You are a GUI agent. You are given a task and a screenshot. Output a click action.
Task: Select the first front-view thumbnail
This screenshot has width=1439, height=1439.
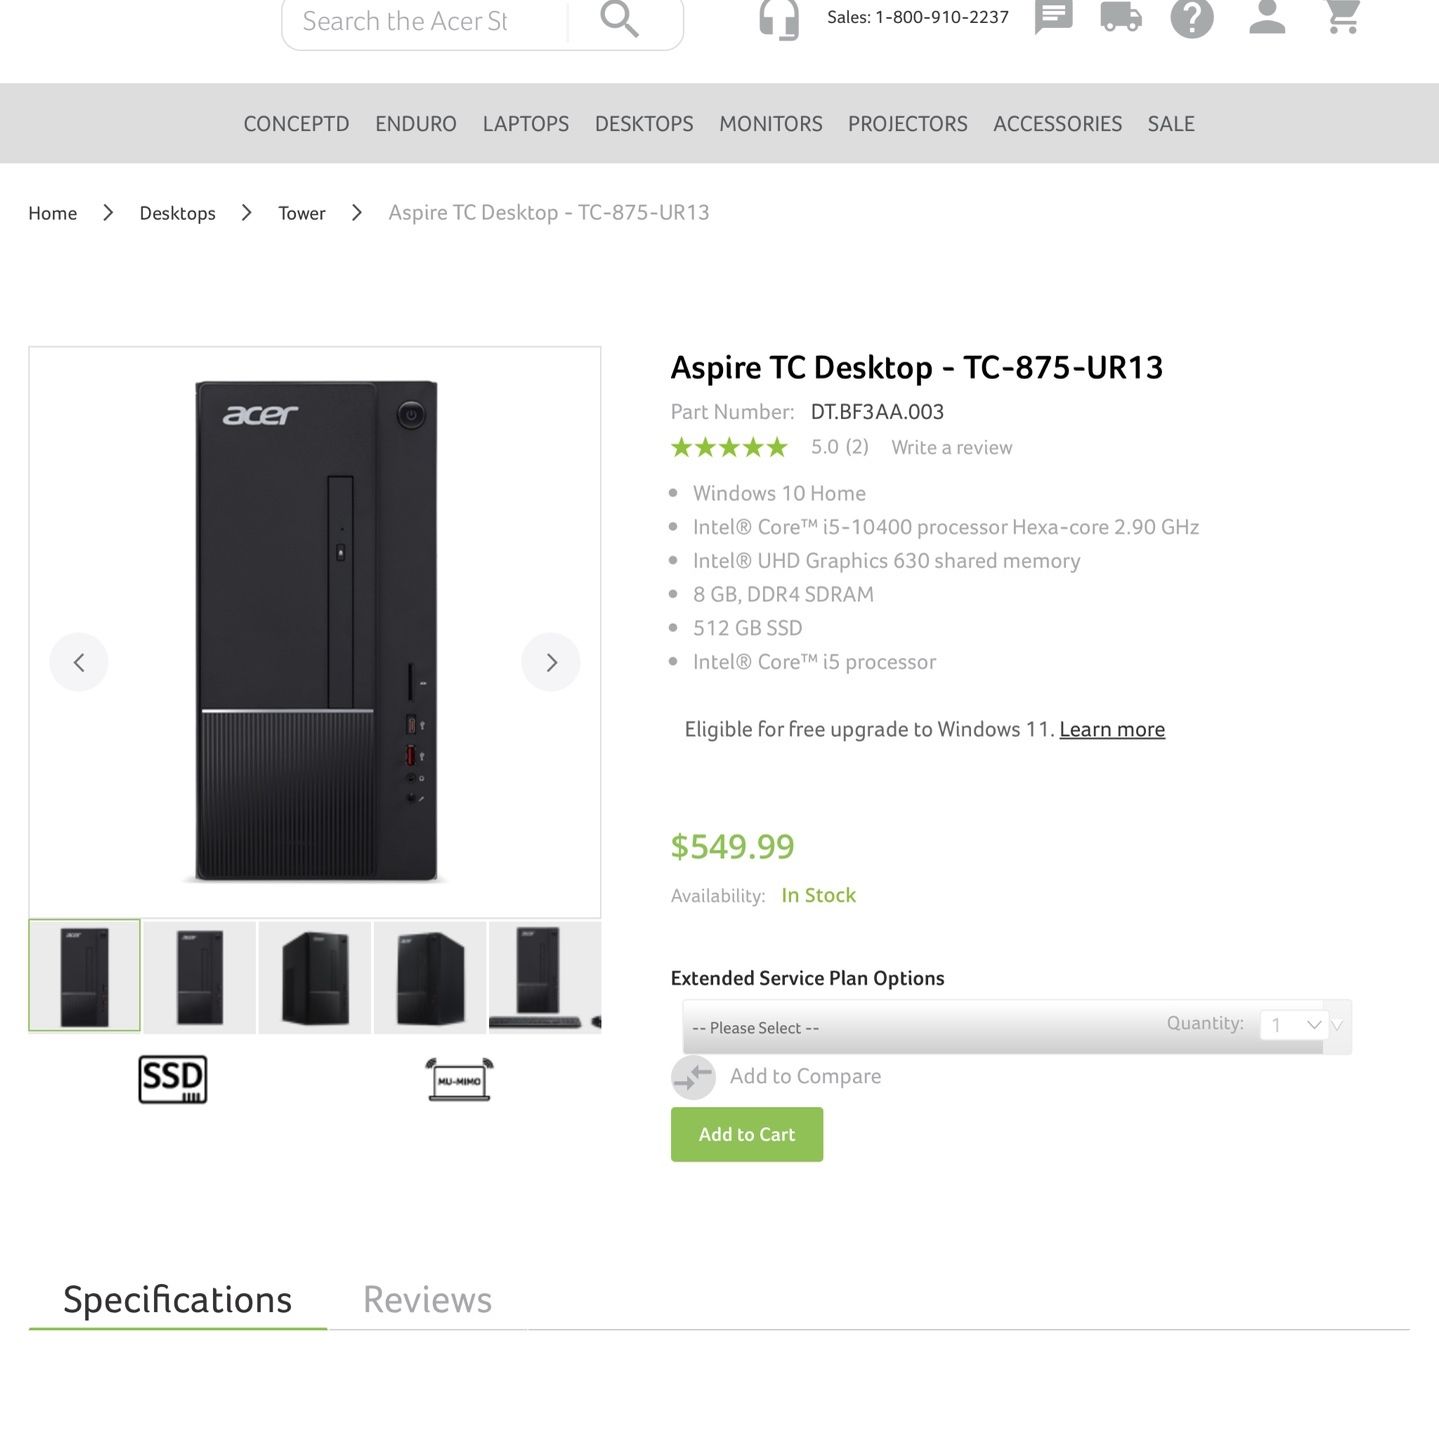(x=84, y=975)
